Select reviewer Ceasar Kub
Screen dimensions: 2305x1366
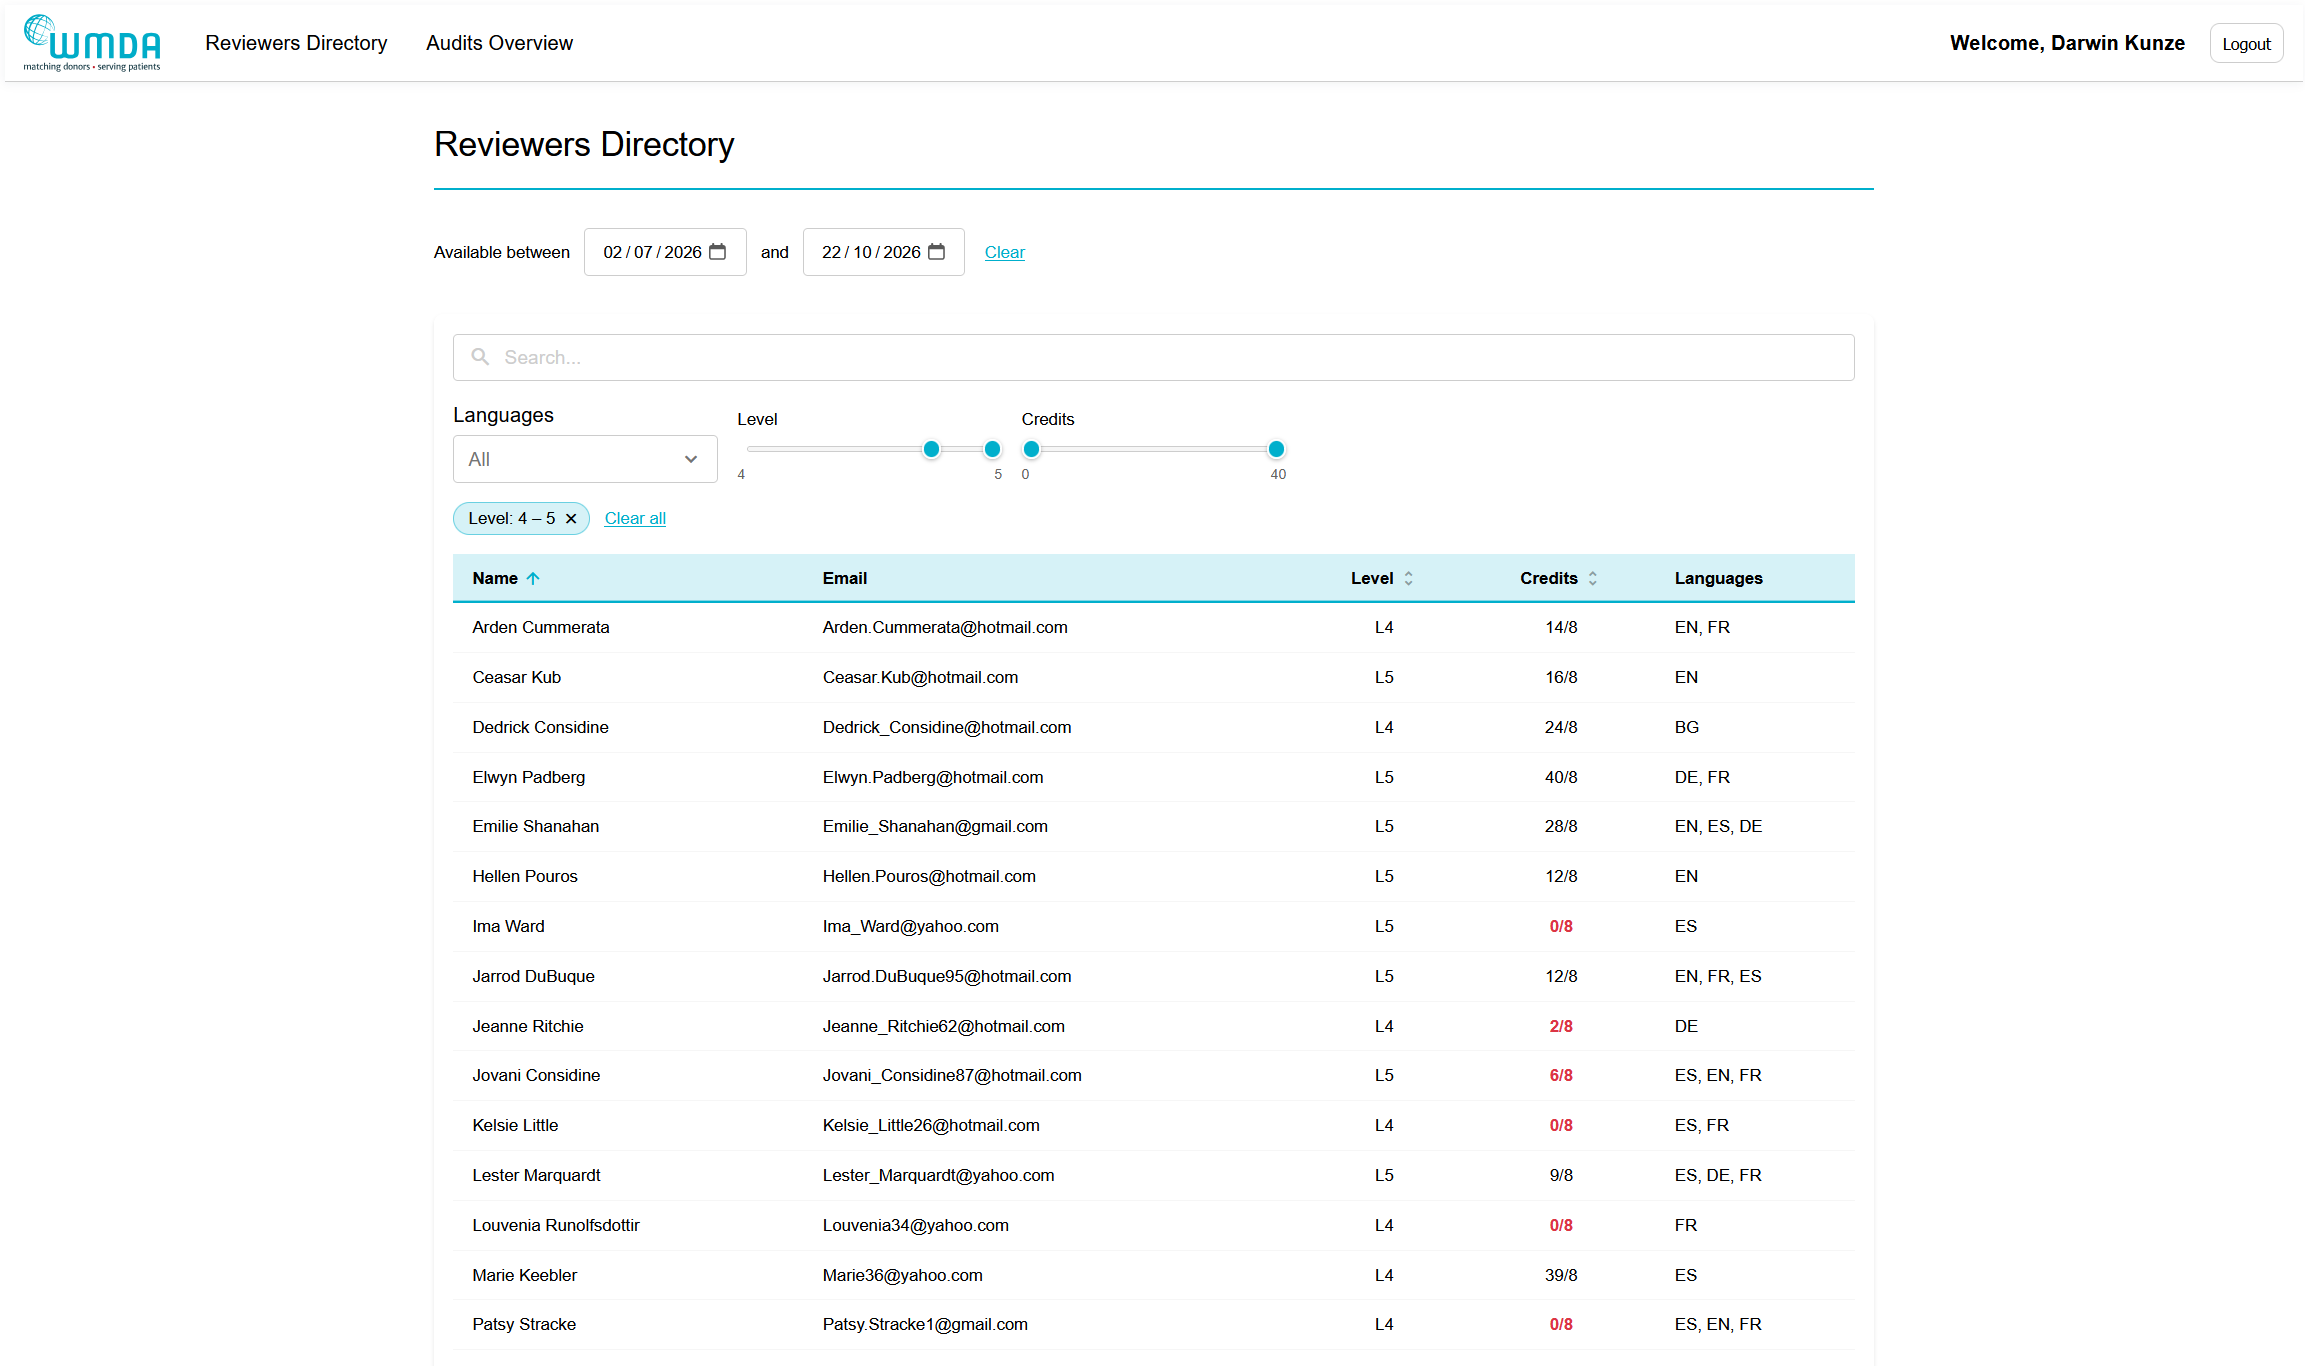tap(517, 677)
